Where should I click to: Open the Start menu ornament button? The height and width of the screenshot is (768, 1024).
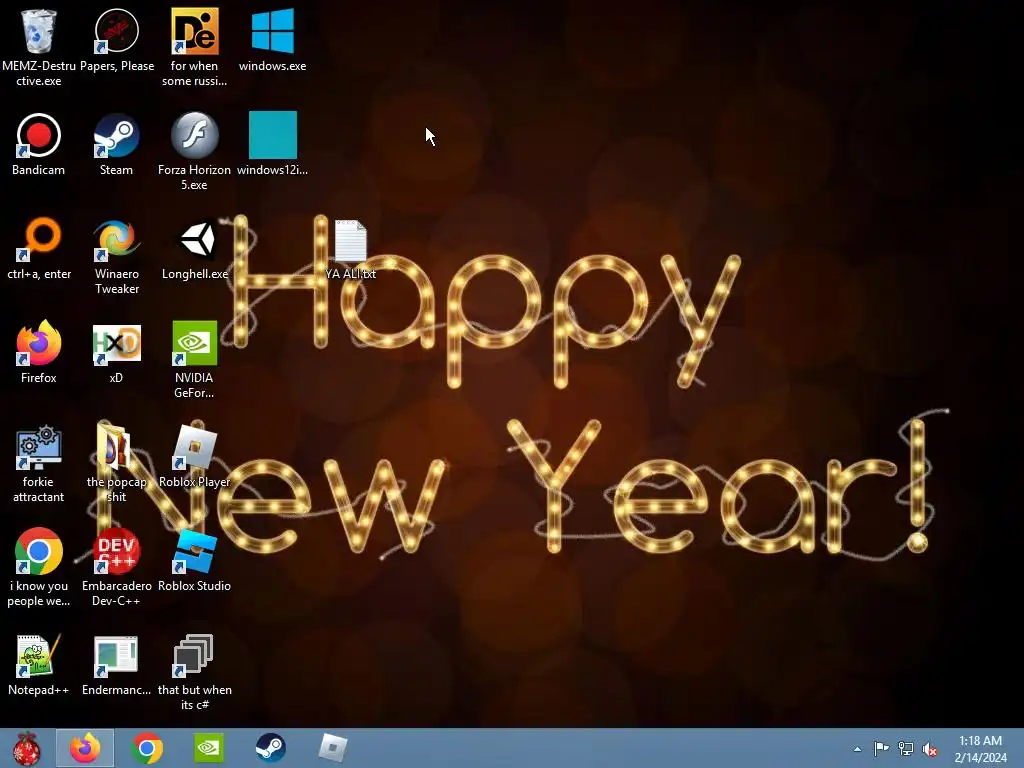(27, 748)
